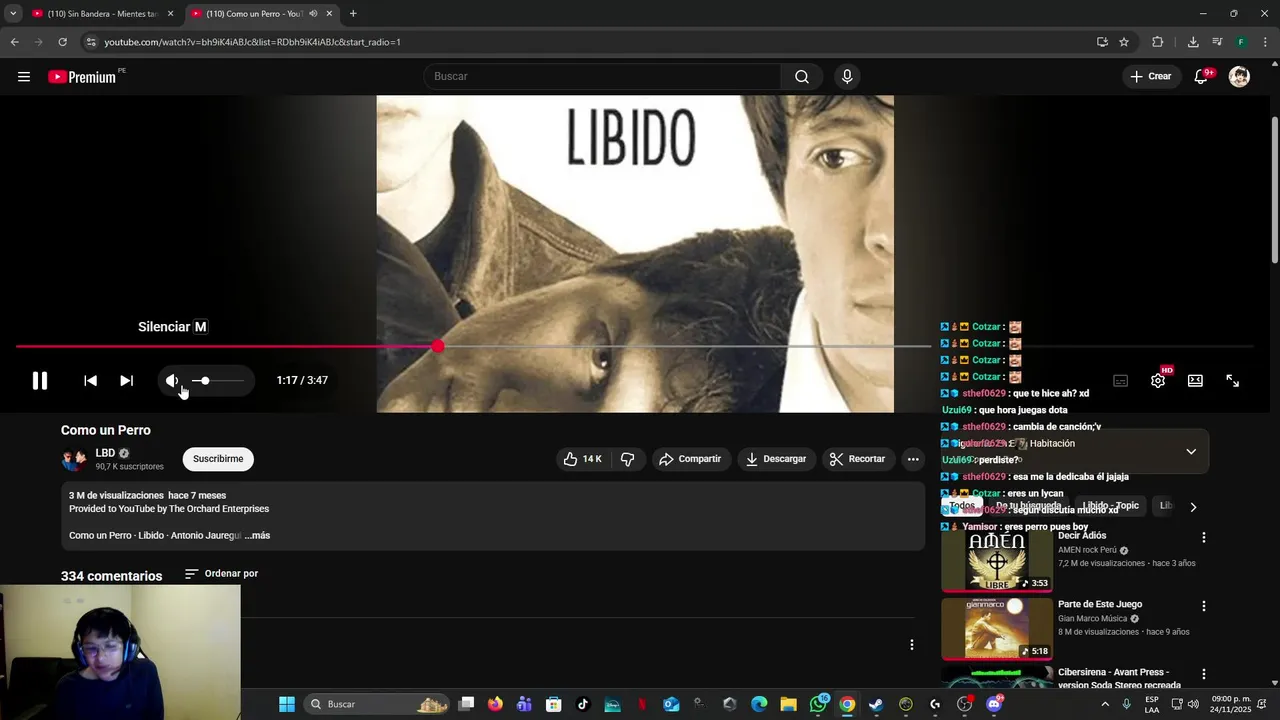Screen dimensions: 1280x720
Task: Toggle subtitles in the player
Action: 1121,381
